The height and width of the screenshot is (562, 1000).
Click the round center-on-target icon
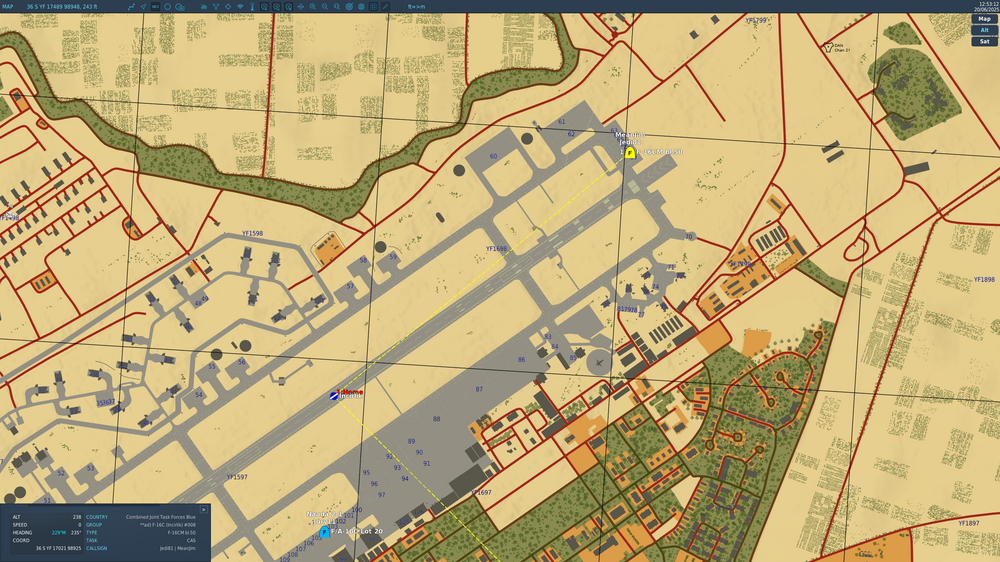pos(349,6)
